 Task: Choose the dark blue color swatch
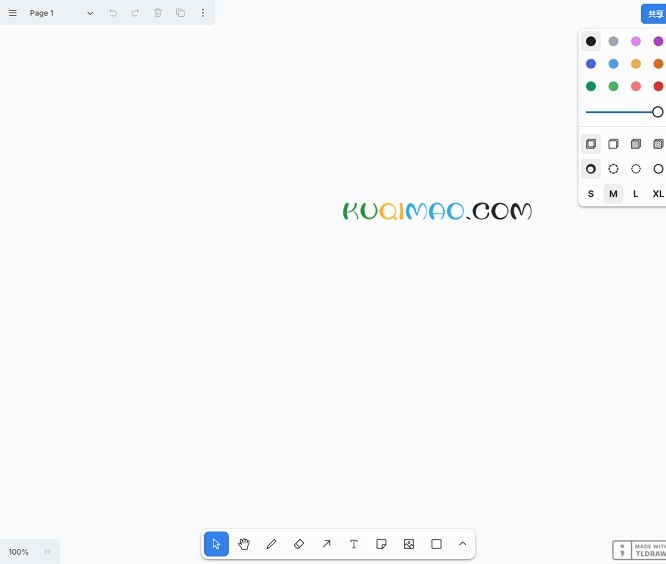point(590,64)
